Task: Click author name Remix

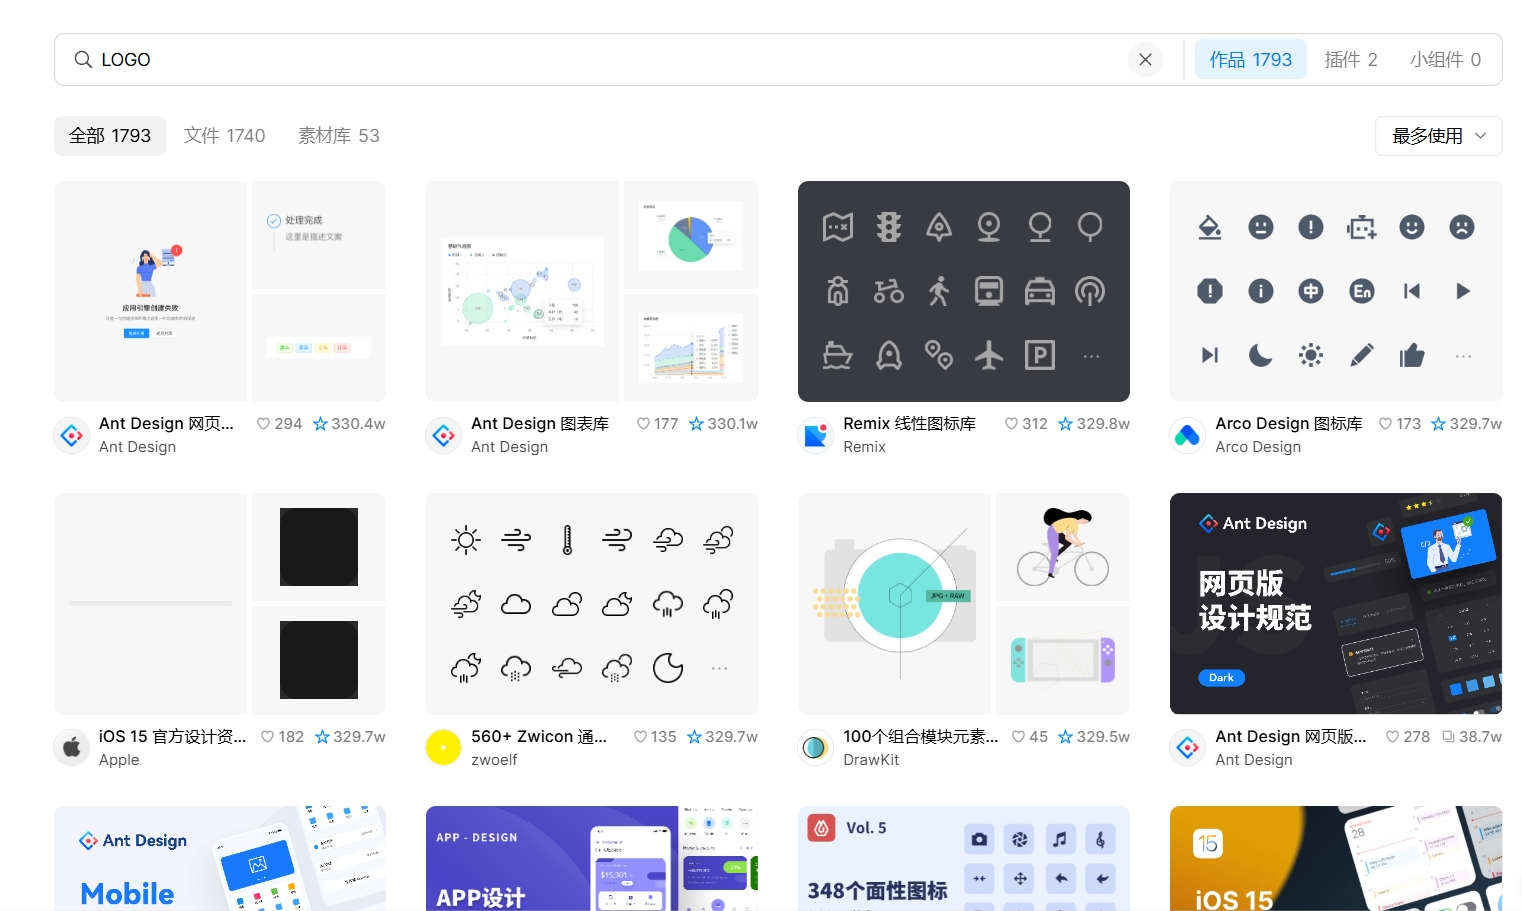Action: point(864,447)
